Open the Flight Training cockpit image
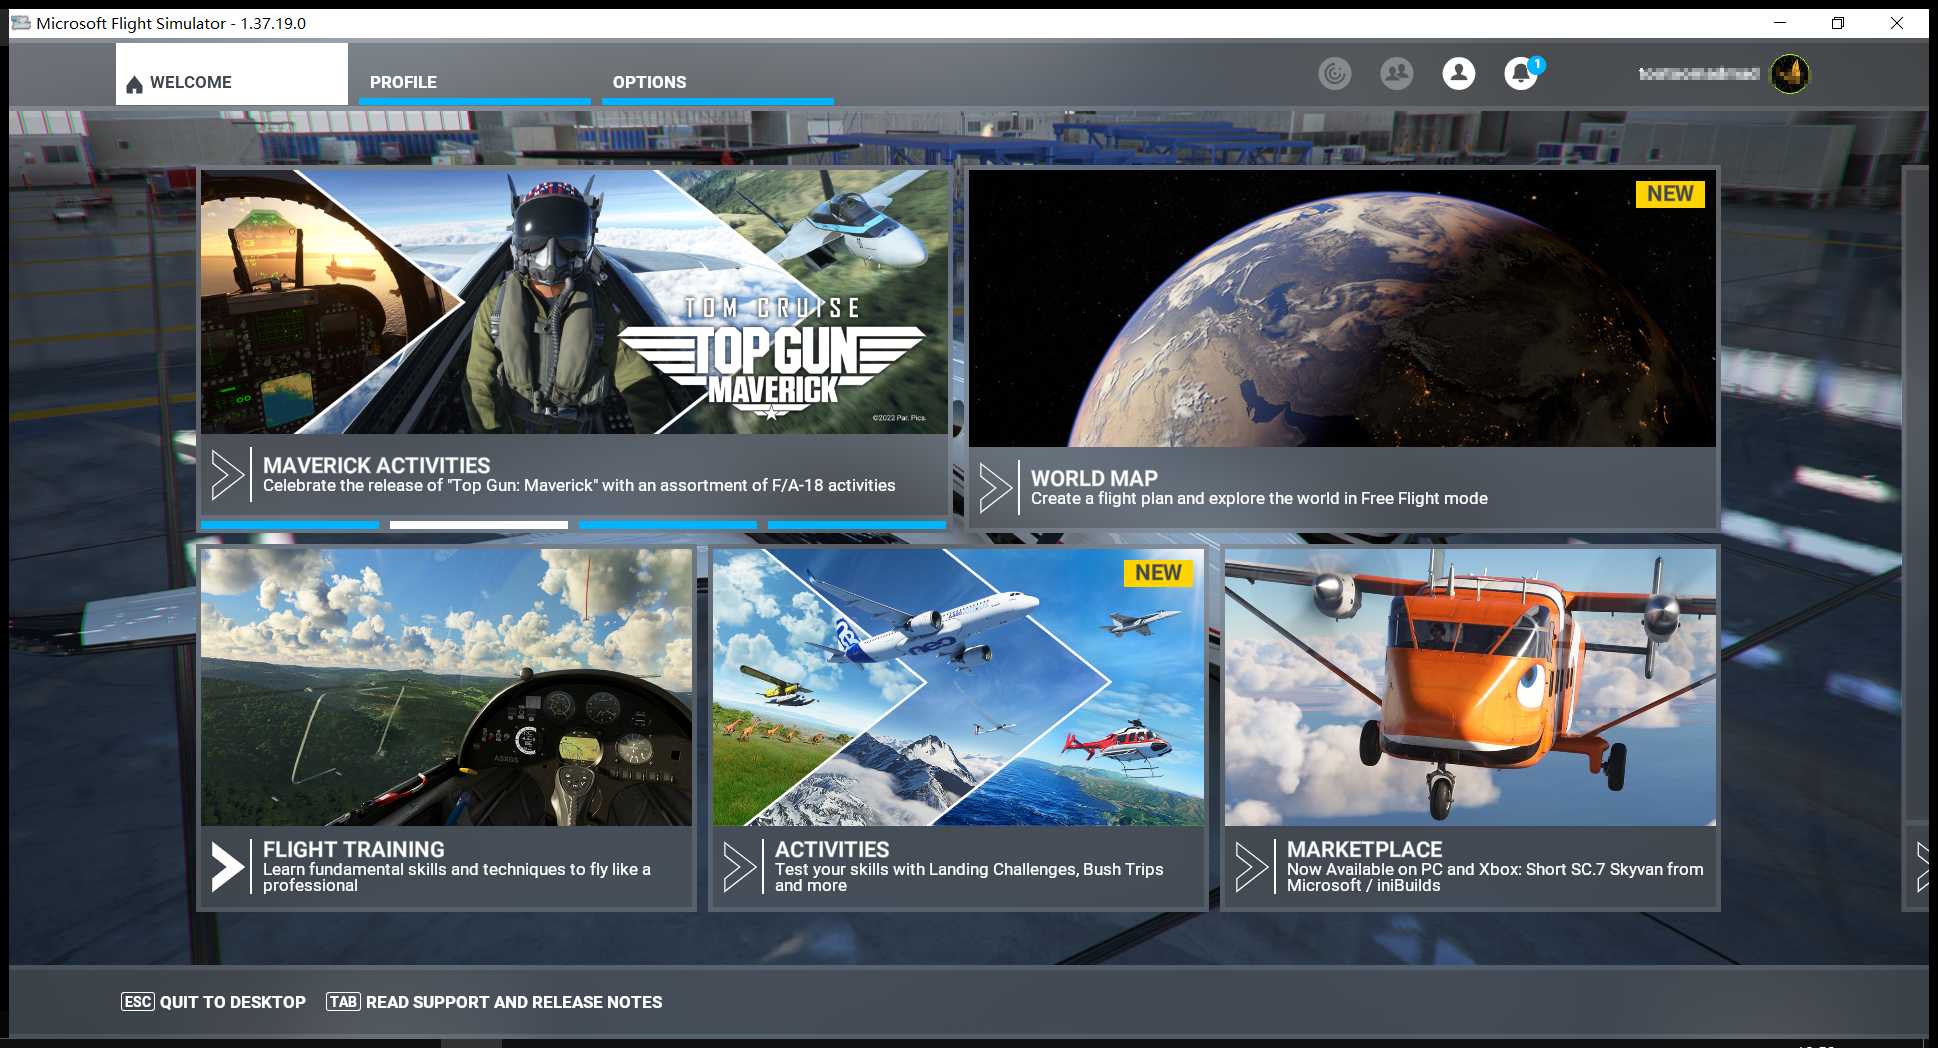This screenshot has width=1938, height=1048. pos(446,687)
